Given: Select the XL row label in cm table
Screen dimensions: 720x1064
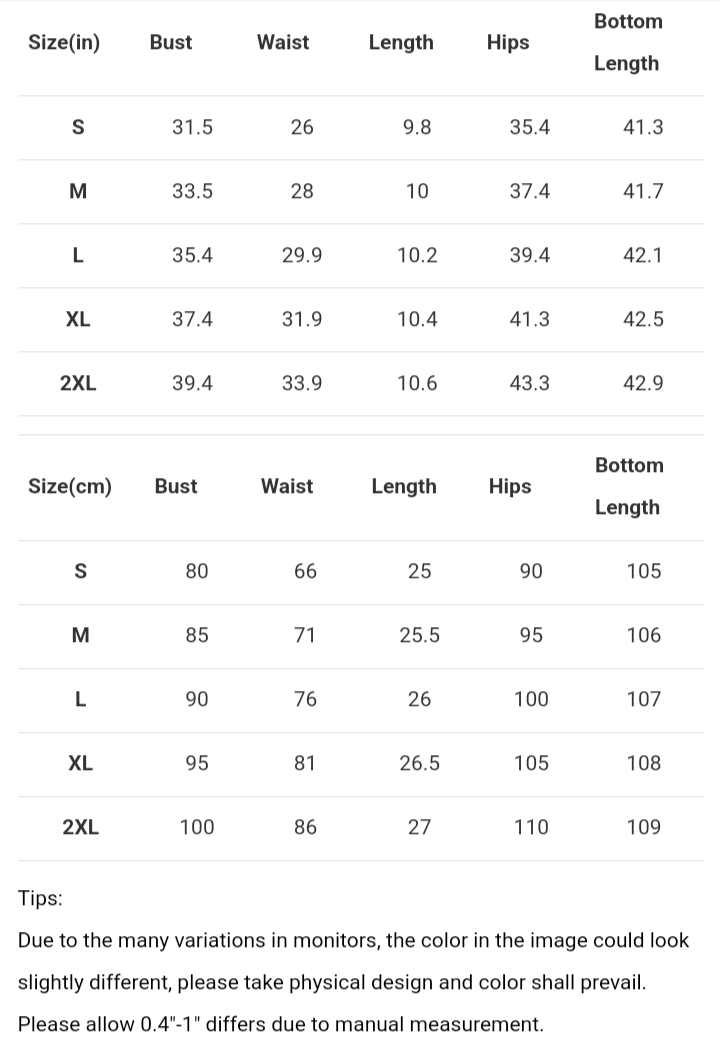Looking at the screenshot, I should tap(80, 763).
